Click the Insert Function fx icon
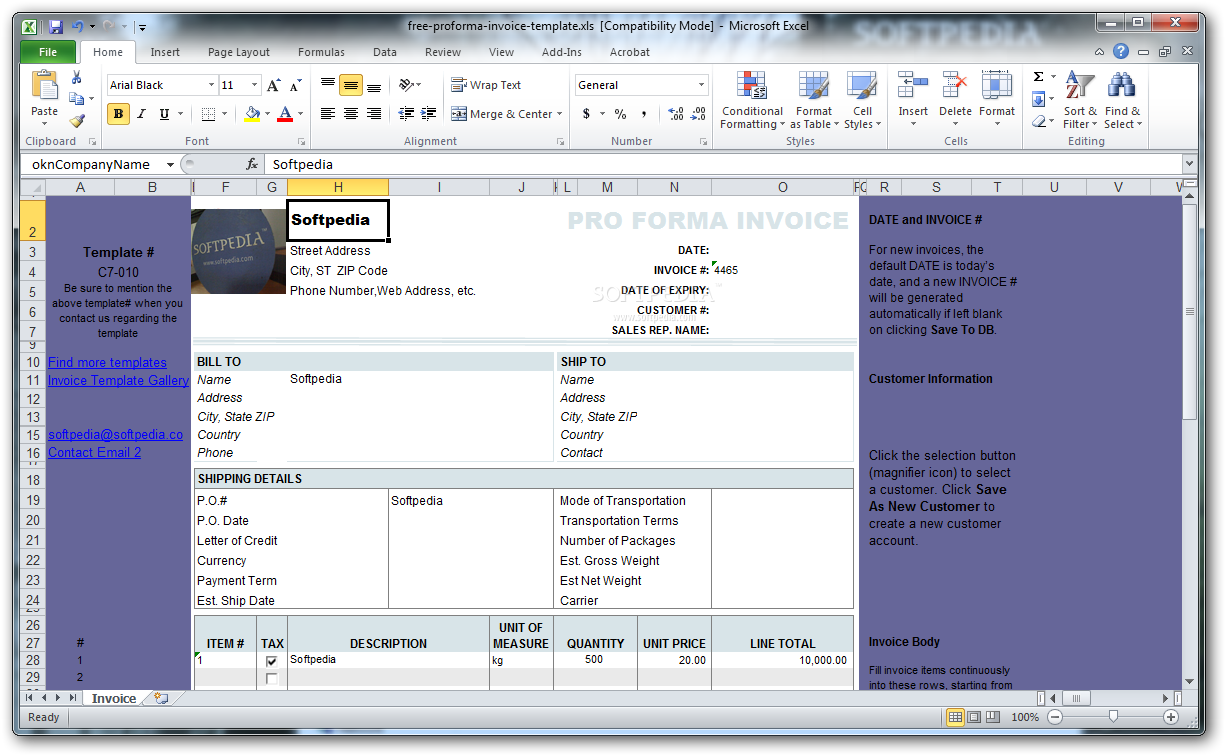Screen dimensions: 1226x756 (x=252, y=164)
